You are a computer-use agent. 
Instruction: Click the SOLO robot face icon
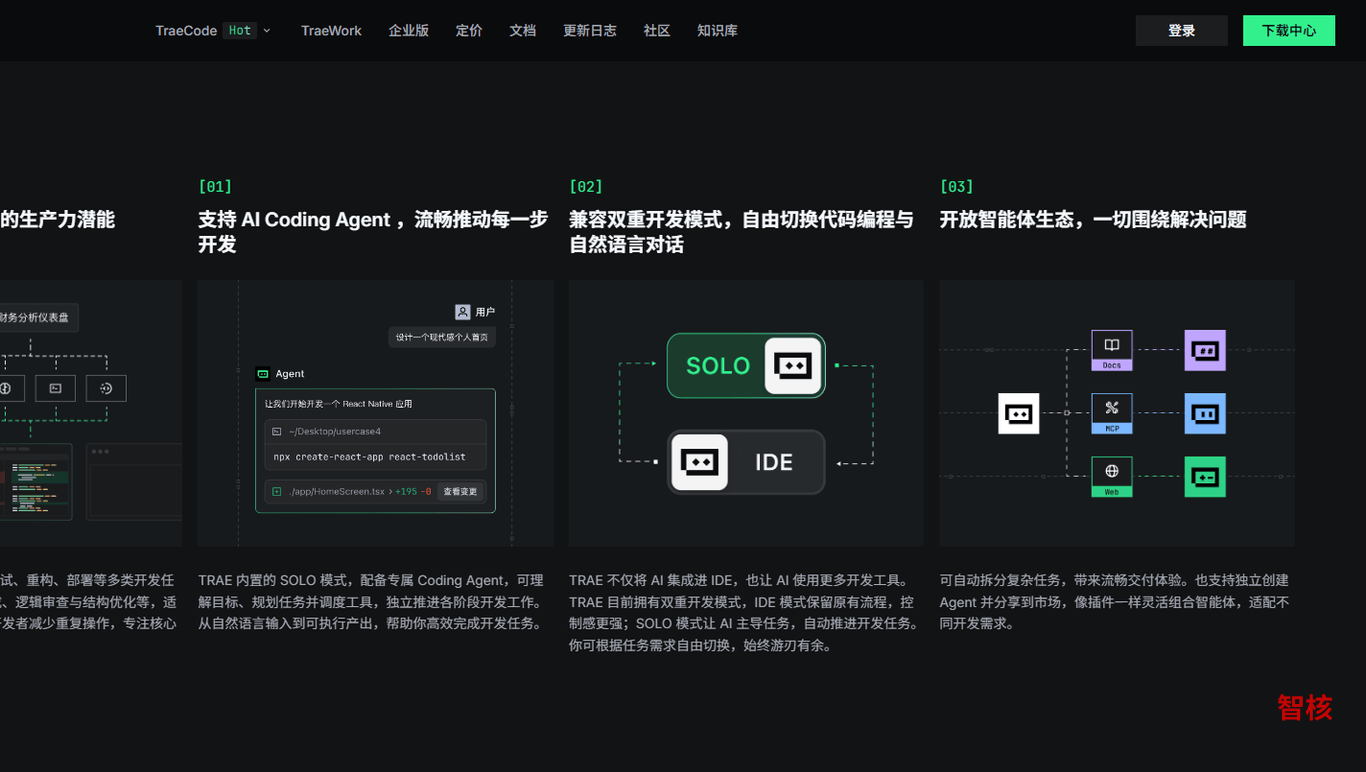[x=793, y=366]
